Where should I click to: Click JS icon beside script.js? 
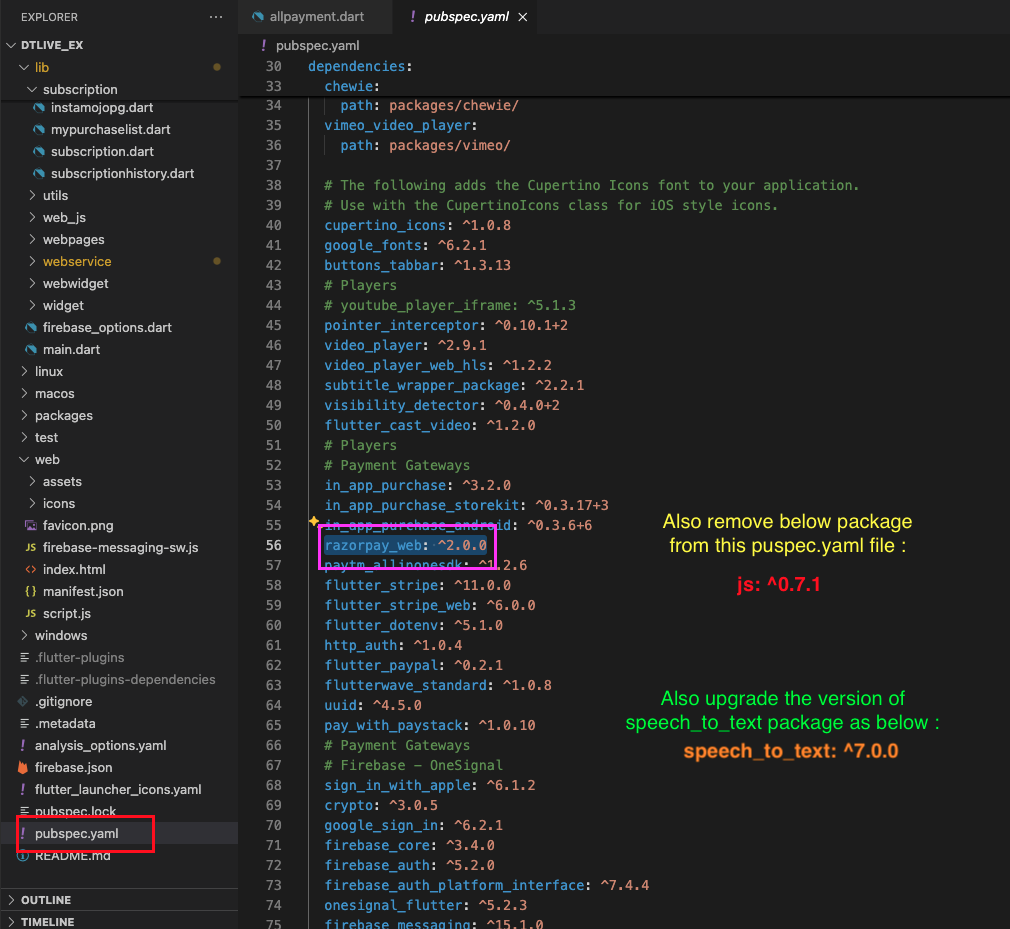(30, 613)
